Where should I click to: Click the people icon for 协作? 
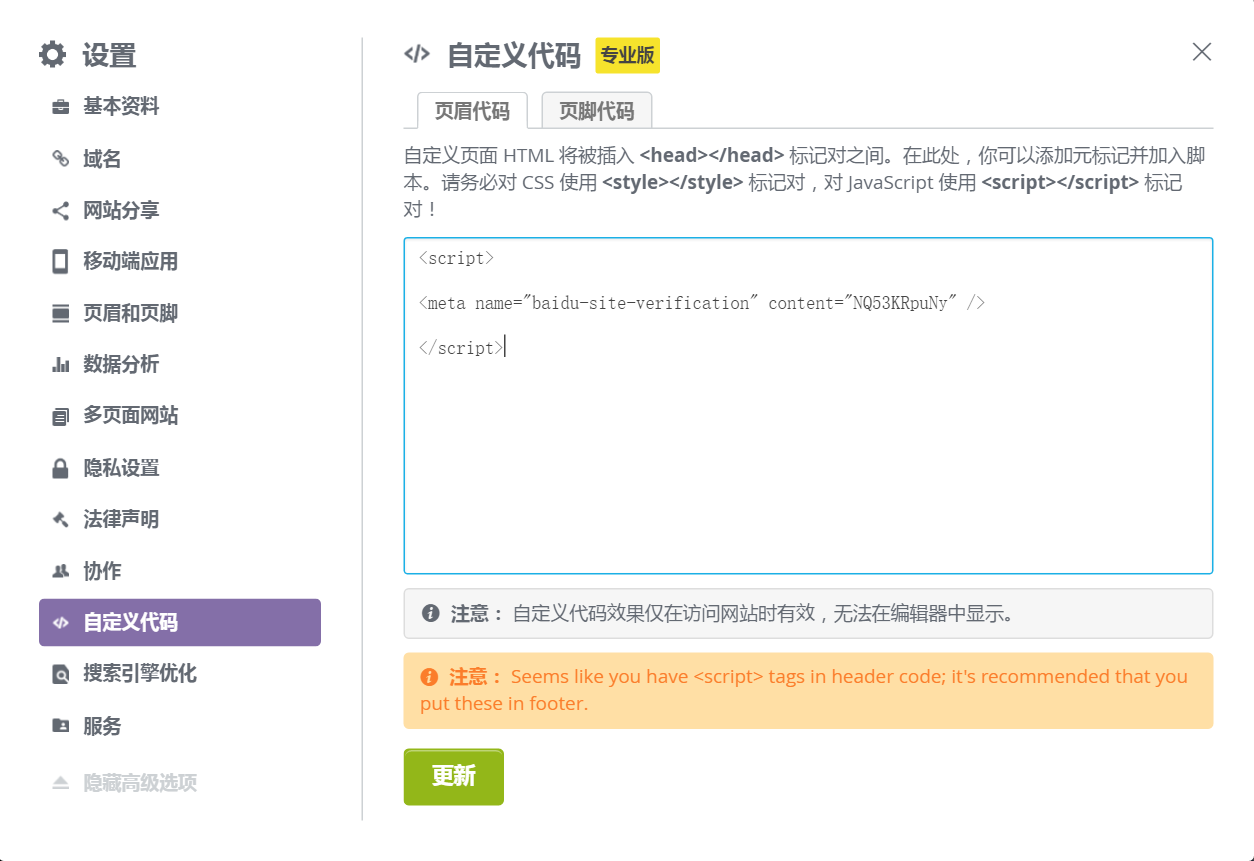[60, 571]
